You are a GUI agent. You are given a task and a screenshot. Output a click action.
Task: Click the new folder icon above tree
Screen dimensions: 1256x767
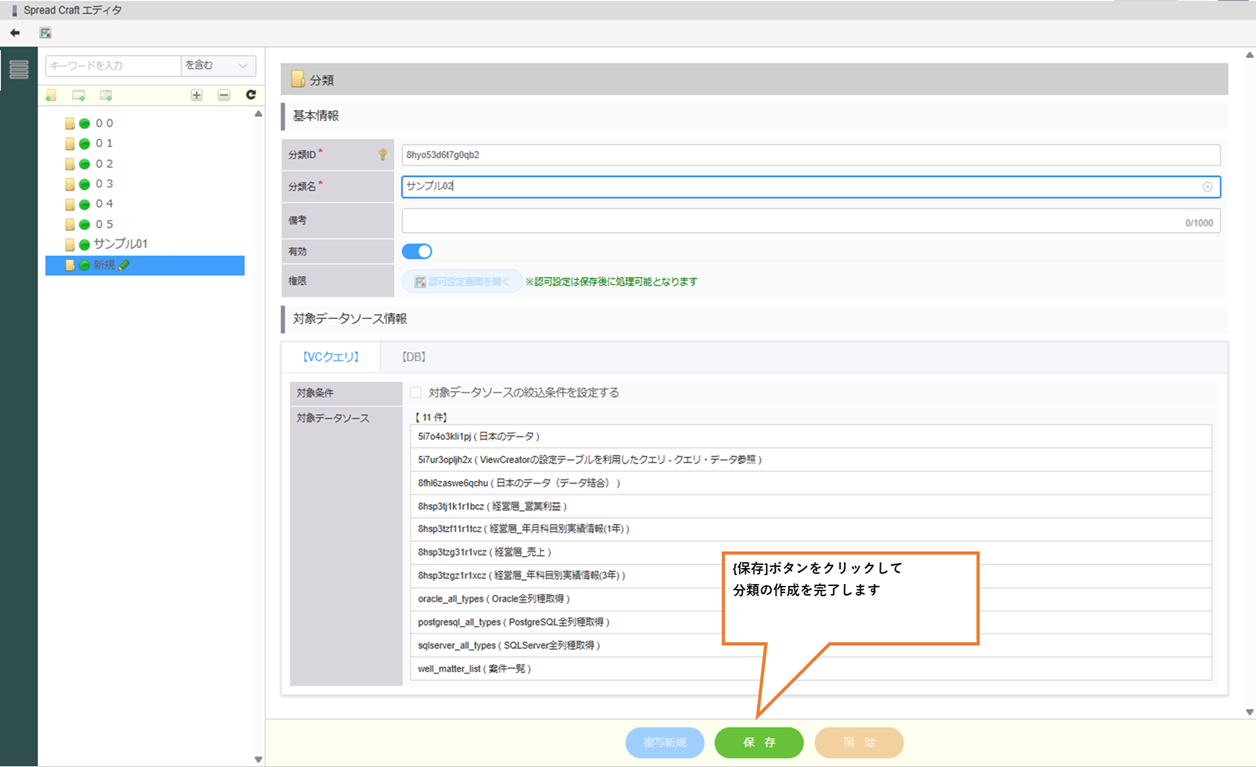(51, 95)
